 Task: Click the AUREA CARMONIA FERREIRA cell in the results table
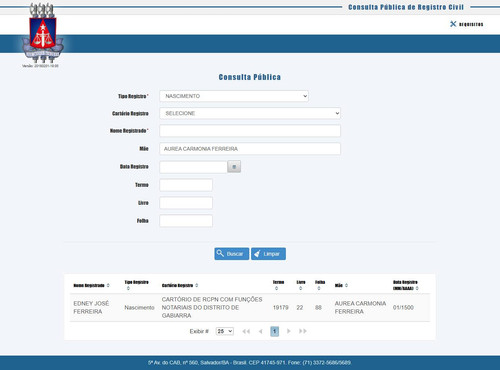(x=360, y=307)
